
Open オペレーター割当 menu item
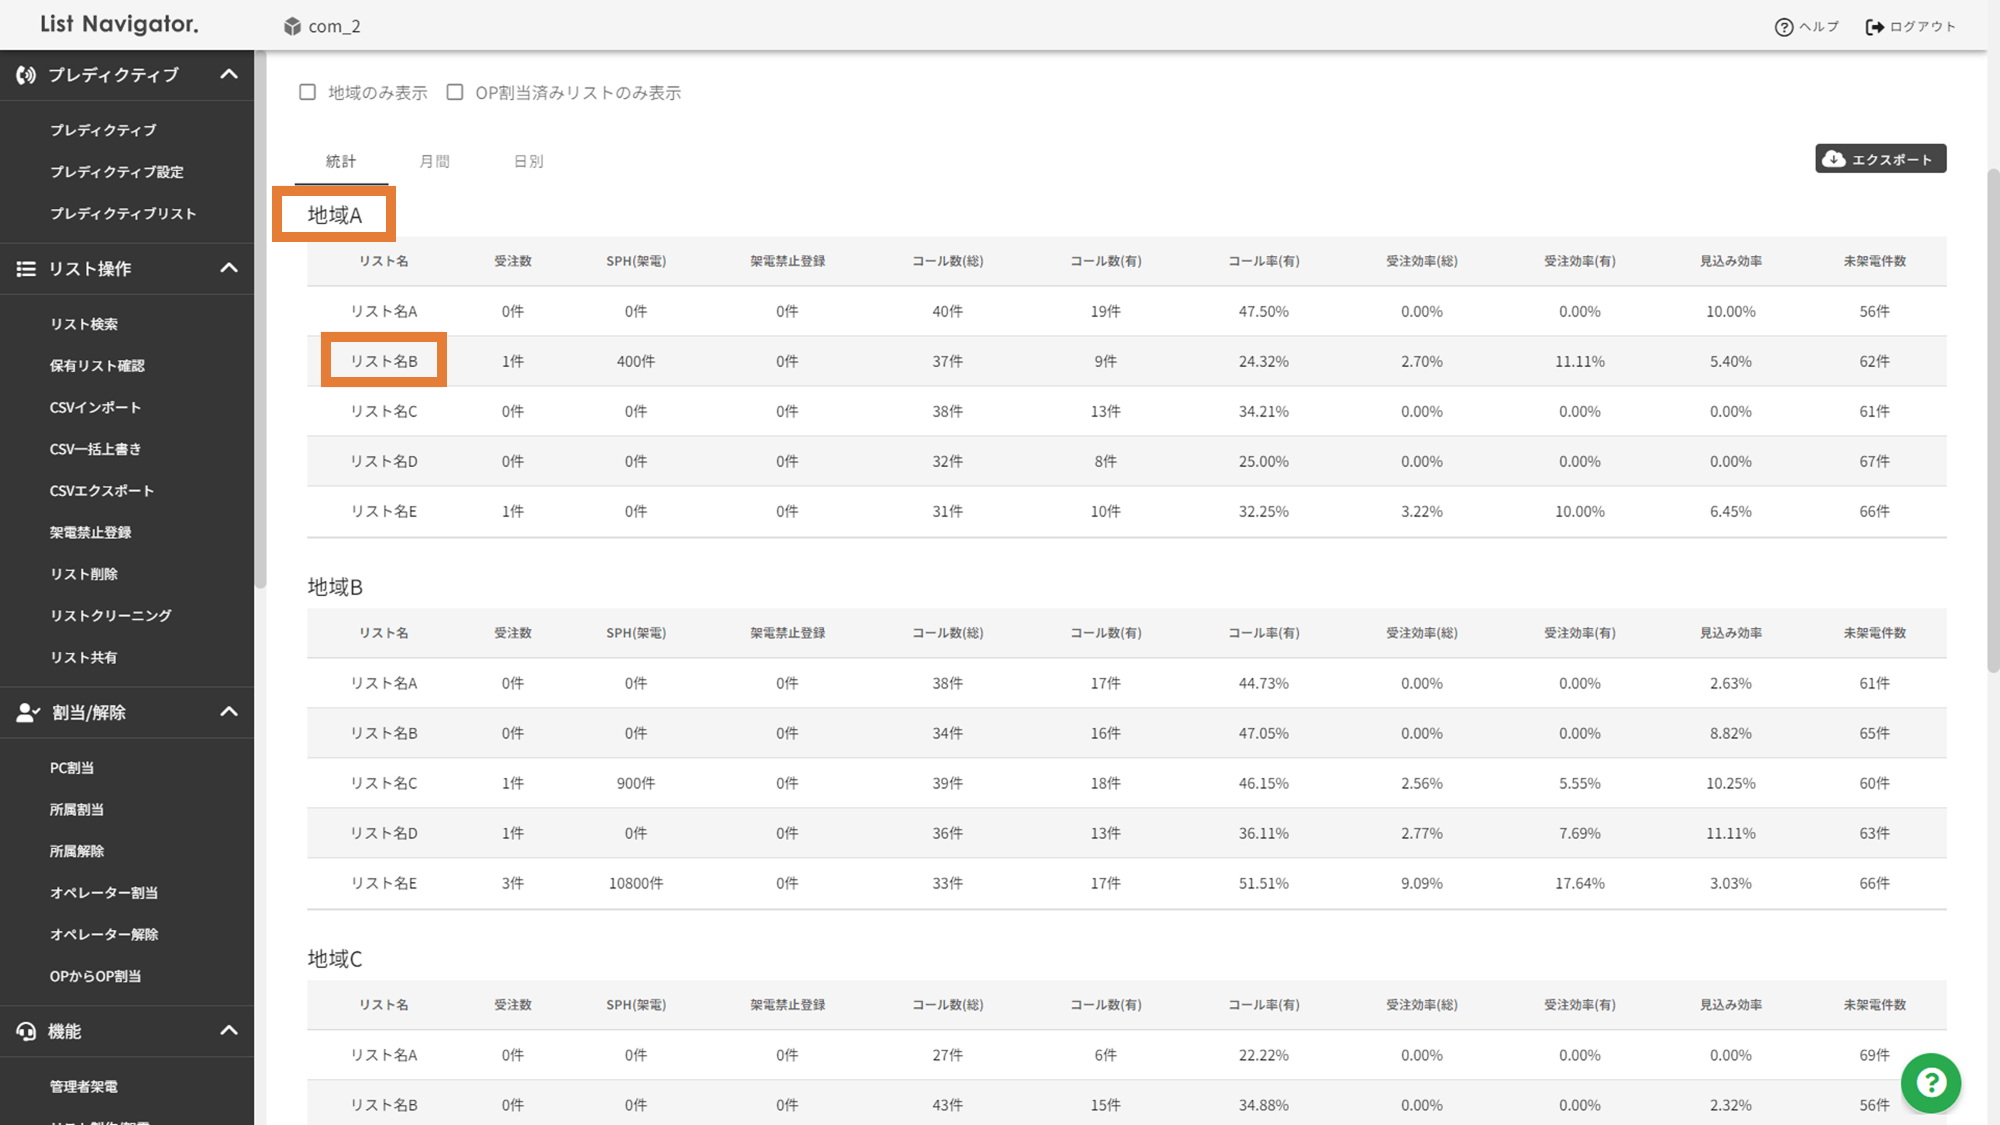pos(104,892)
